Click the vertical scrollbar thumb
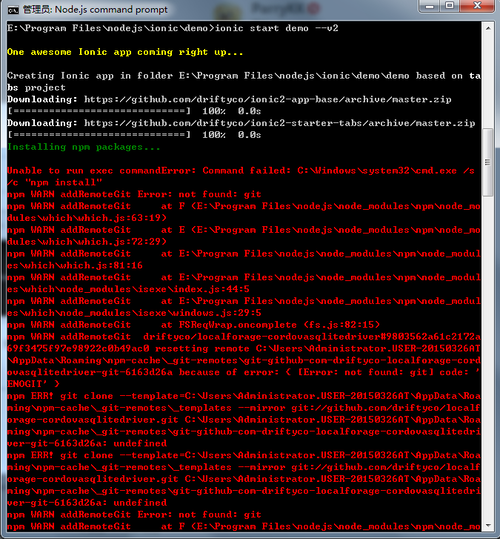The height and width of the screenshot is (539, 500). [488, 162]
